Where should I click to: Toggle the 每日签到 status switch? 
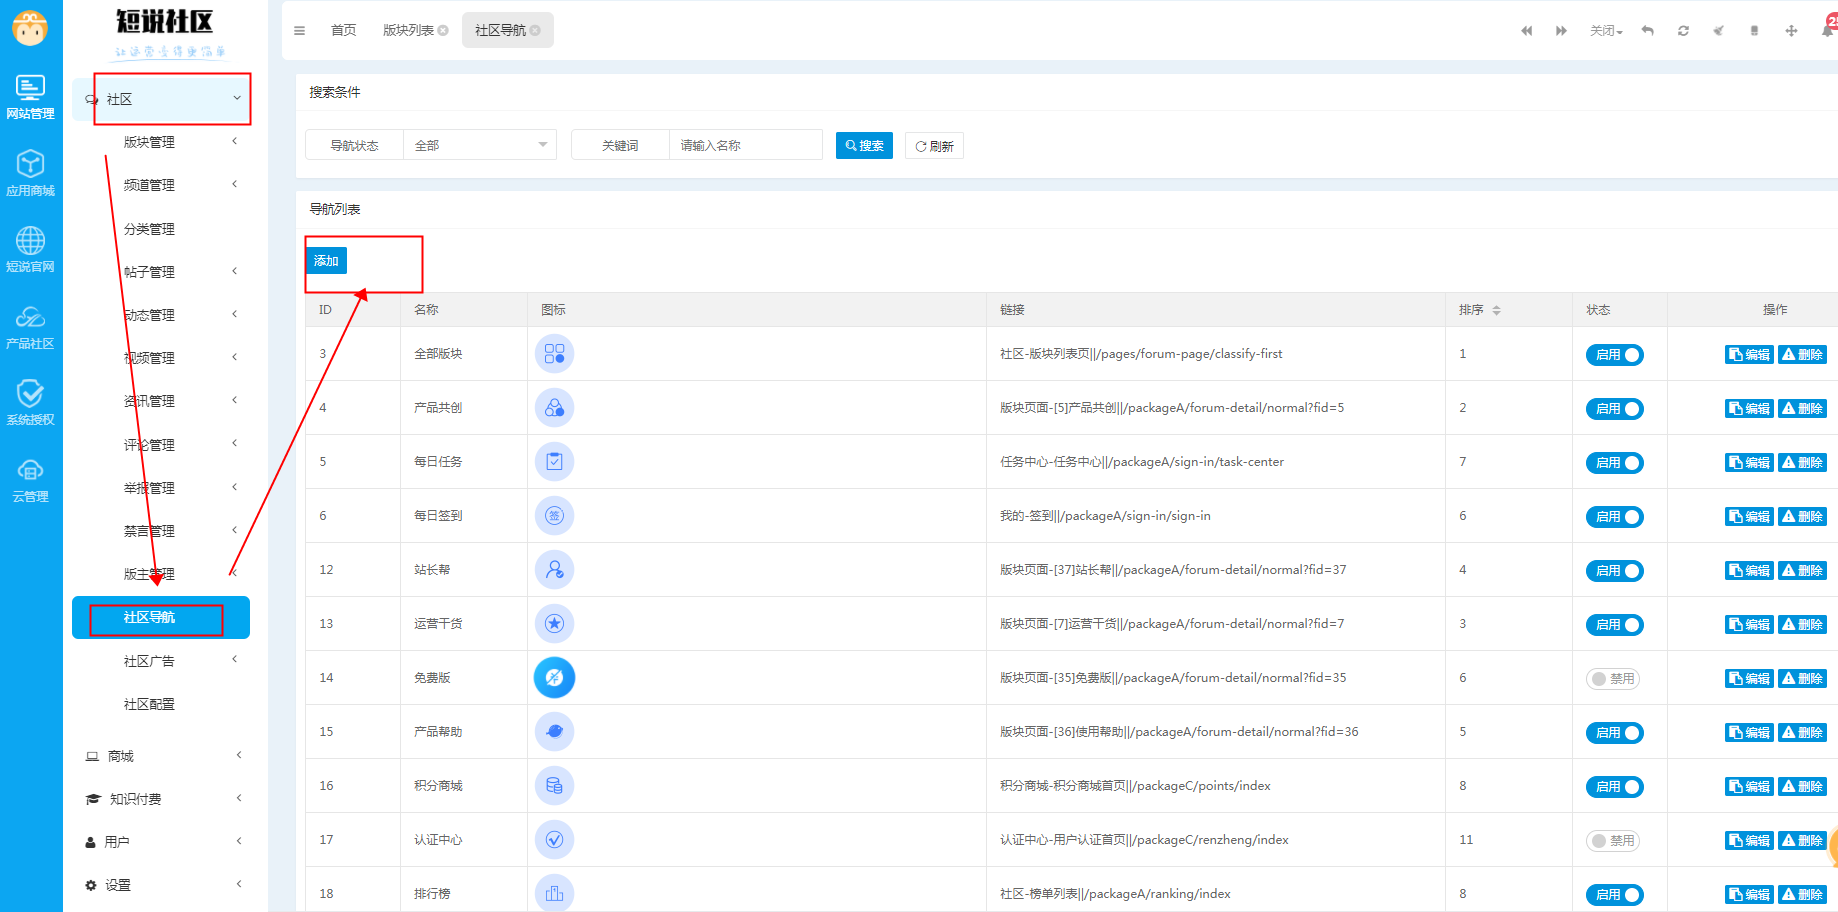1614,517
